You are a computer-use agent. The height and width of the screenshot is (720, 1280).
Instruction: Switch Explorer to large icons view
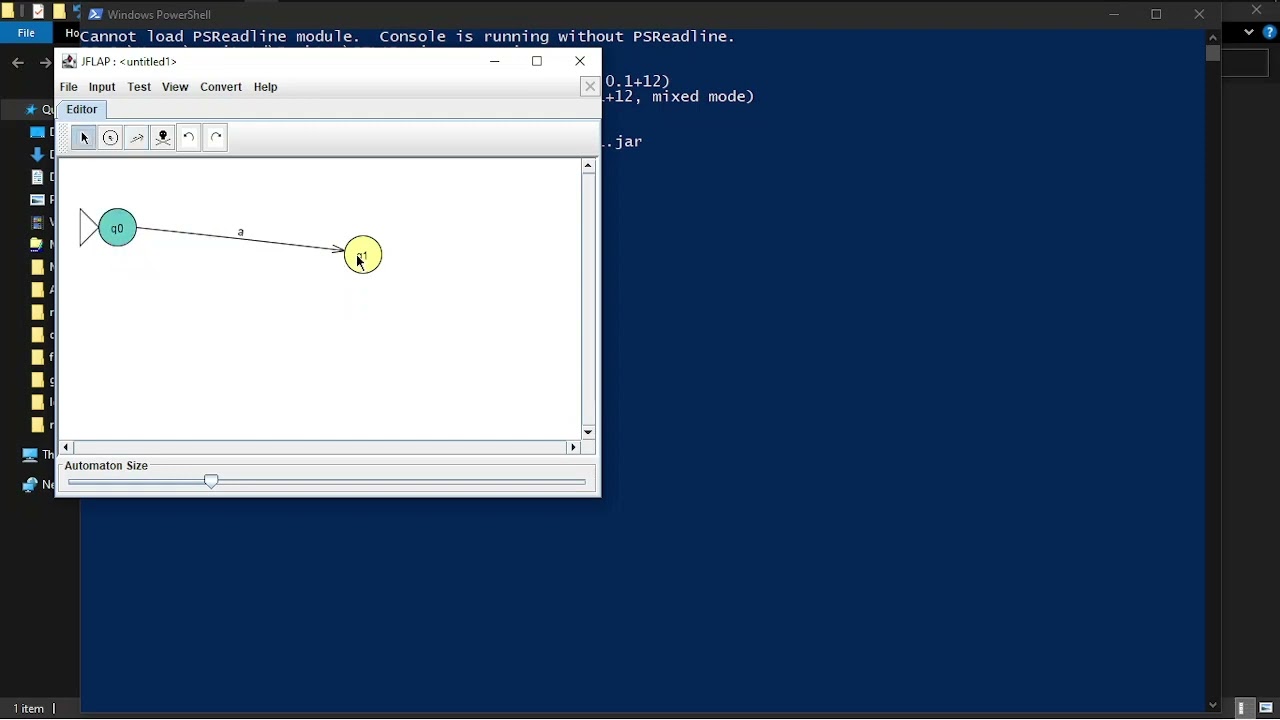point(1266,708)
